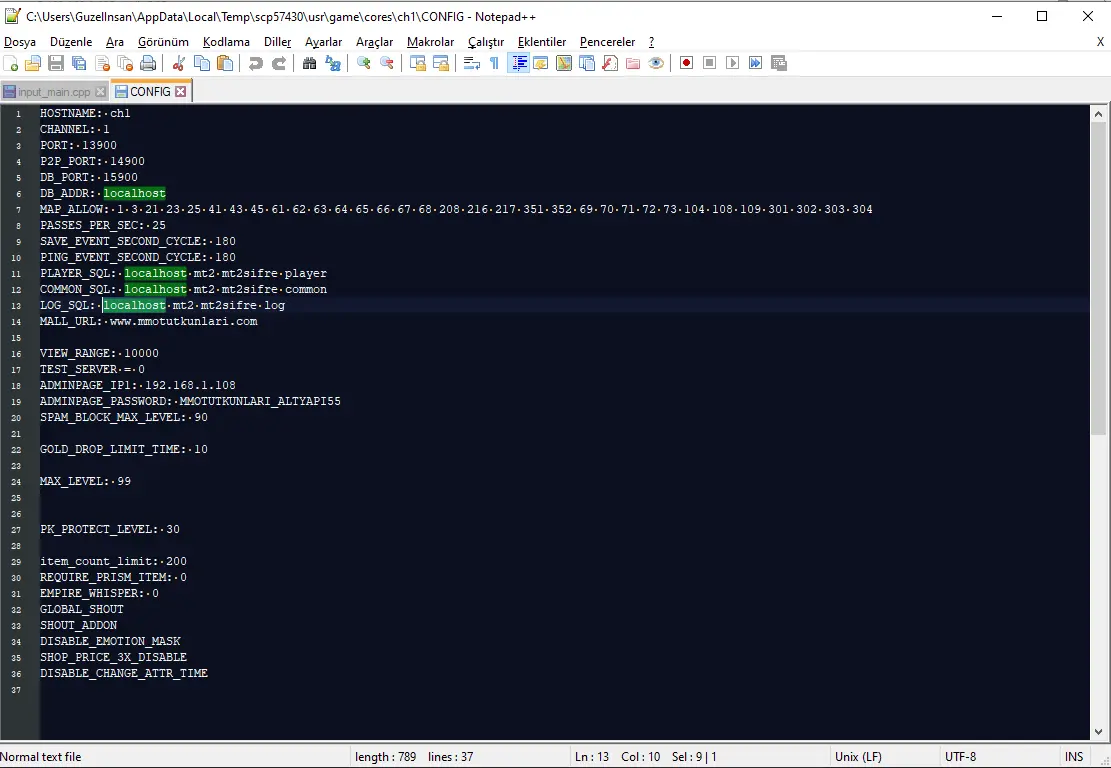Click the Zoom in magnifier icon
This screenshot has height=768, width=1111.
(x=363, y=63)
